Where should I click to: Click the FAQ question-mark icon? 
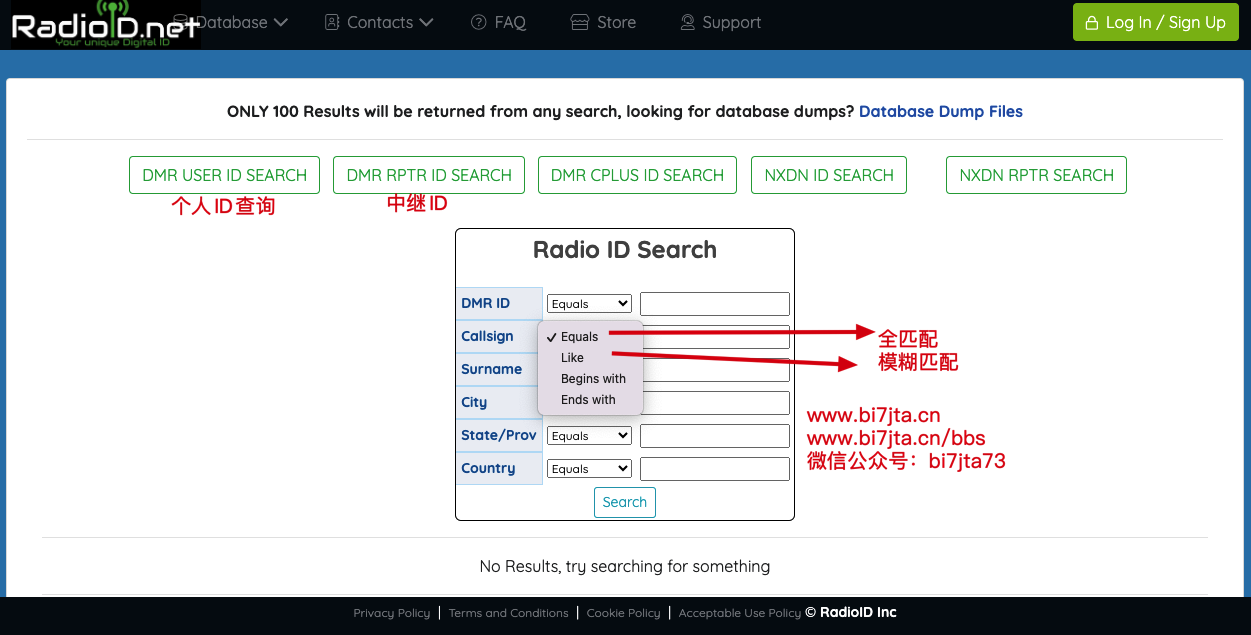[479, 22]
